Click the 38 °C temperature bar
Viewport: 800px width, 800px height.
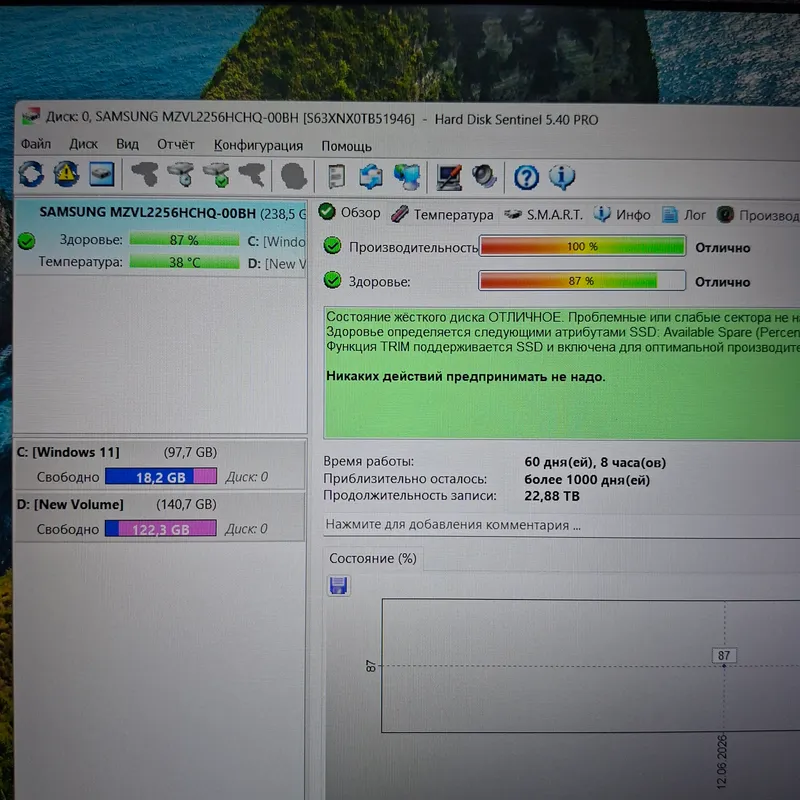point(184,262)
